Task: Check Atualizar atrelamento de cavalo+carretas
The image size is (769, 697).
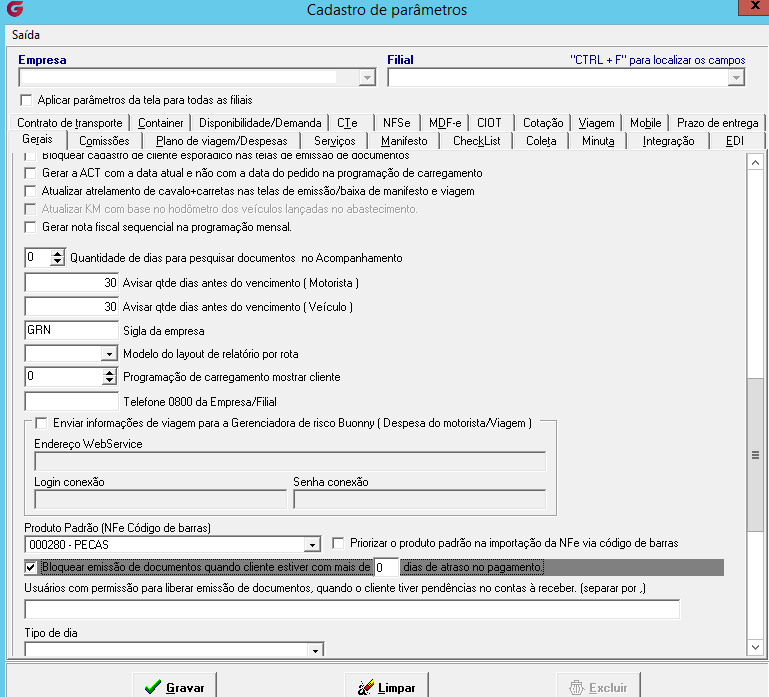Action: click(x=30, y=191)
